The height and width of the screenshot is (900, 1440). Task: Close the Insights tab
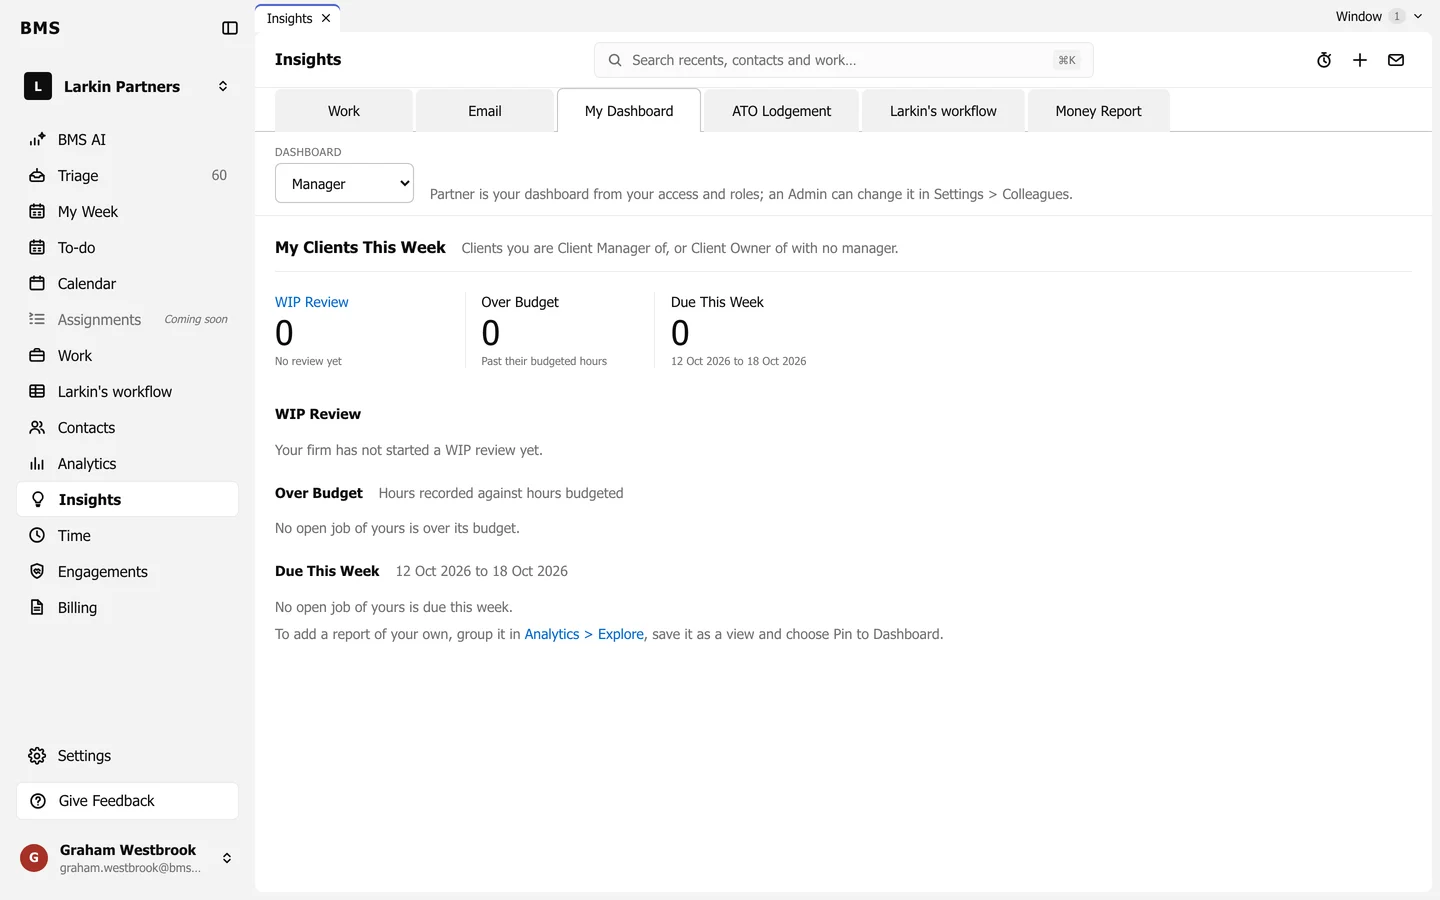click(326, 18)
